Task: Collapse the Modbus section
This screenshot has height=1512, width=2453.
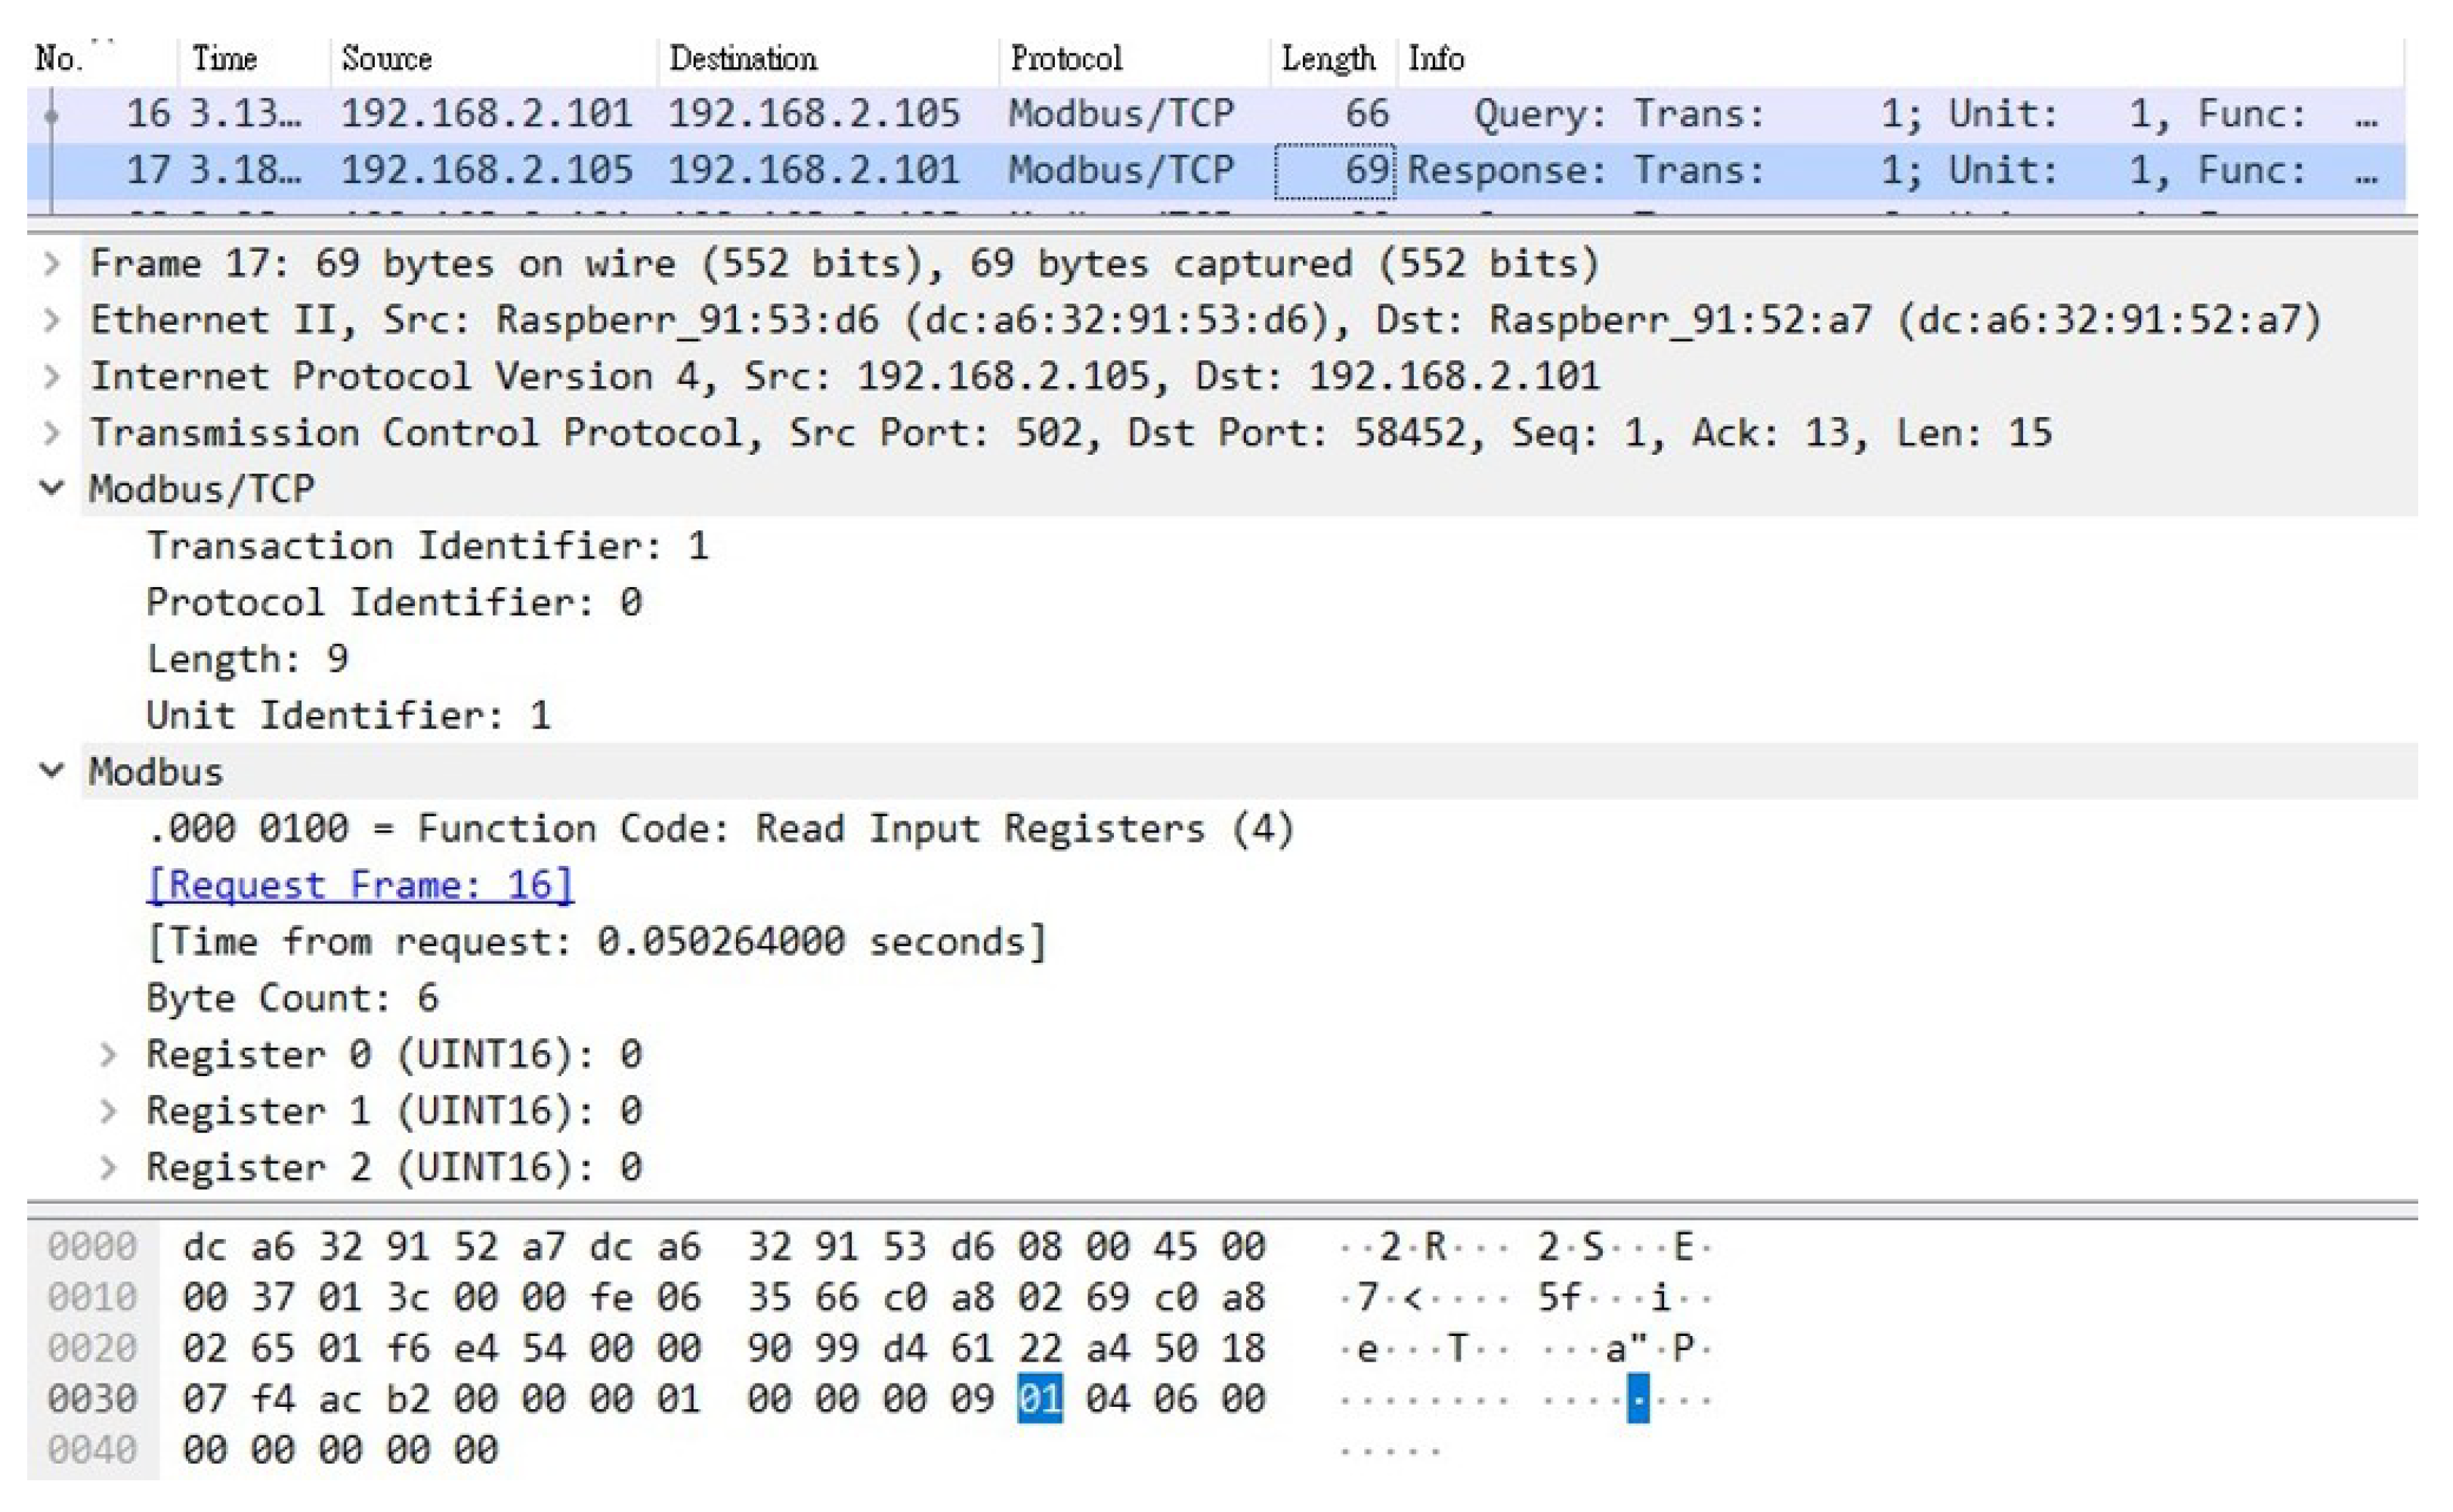Action: point(52,771)
